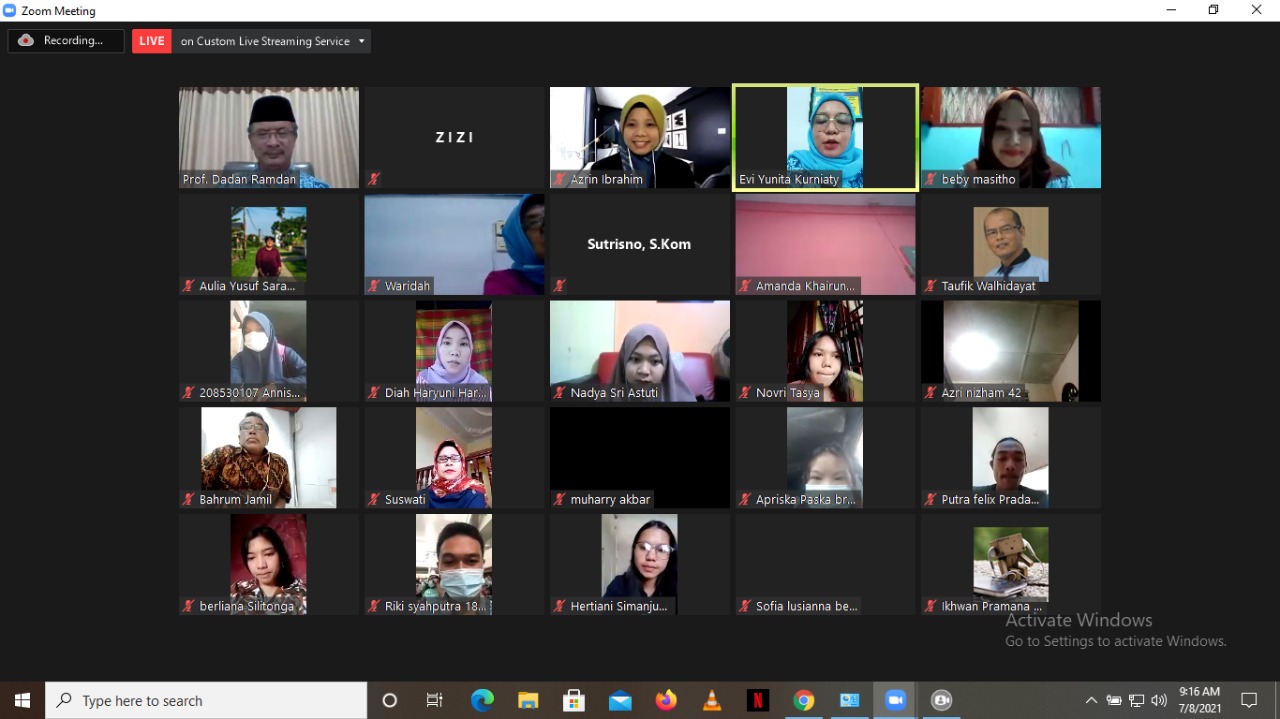
Task: Click the red LIVE indicator
Action: [x=151, y=41]
